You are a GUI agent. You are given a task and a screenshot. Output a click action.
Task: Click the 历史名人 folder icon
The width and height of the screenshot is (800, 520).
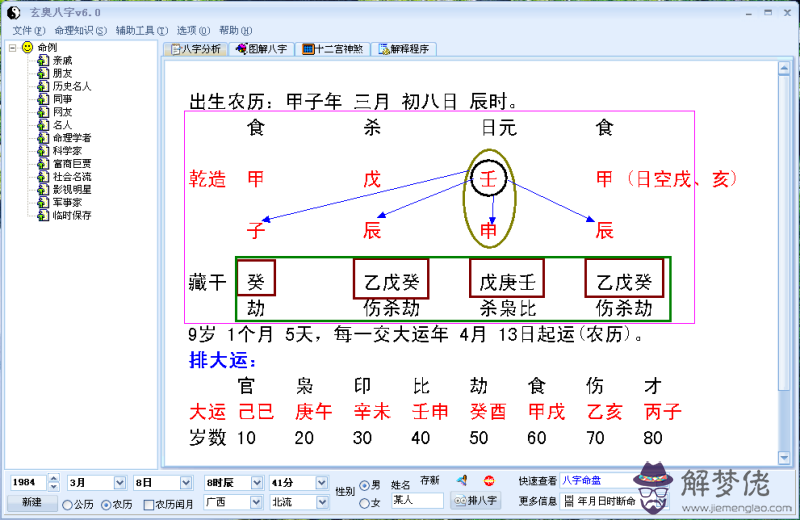[x=43, y=86]
